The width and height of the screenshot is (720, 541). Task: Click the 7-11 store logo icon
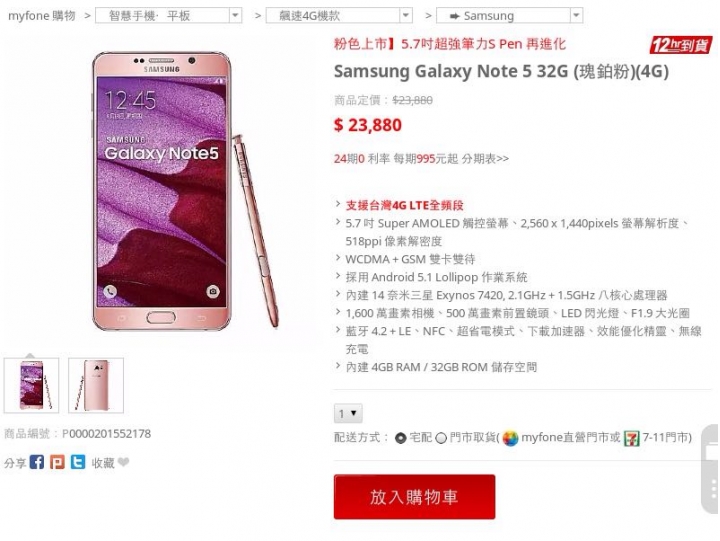point(631,438)
